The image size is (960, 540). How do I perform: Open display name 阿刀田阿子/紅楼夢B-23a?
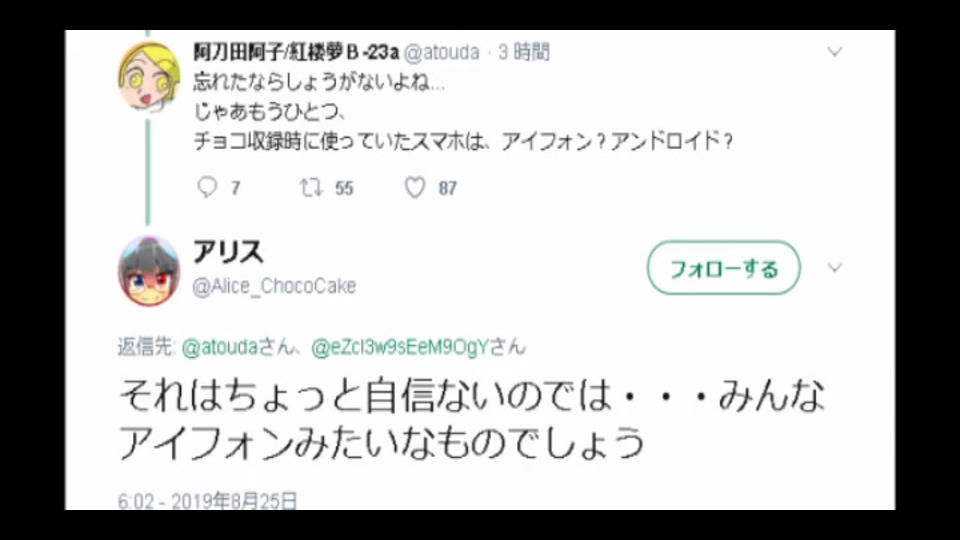click(296, 52)
